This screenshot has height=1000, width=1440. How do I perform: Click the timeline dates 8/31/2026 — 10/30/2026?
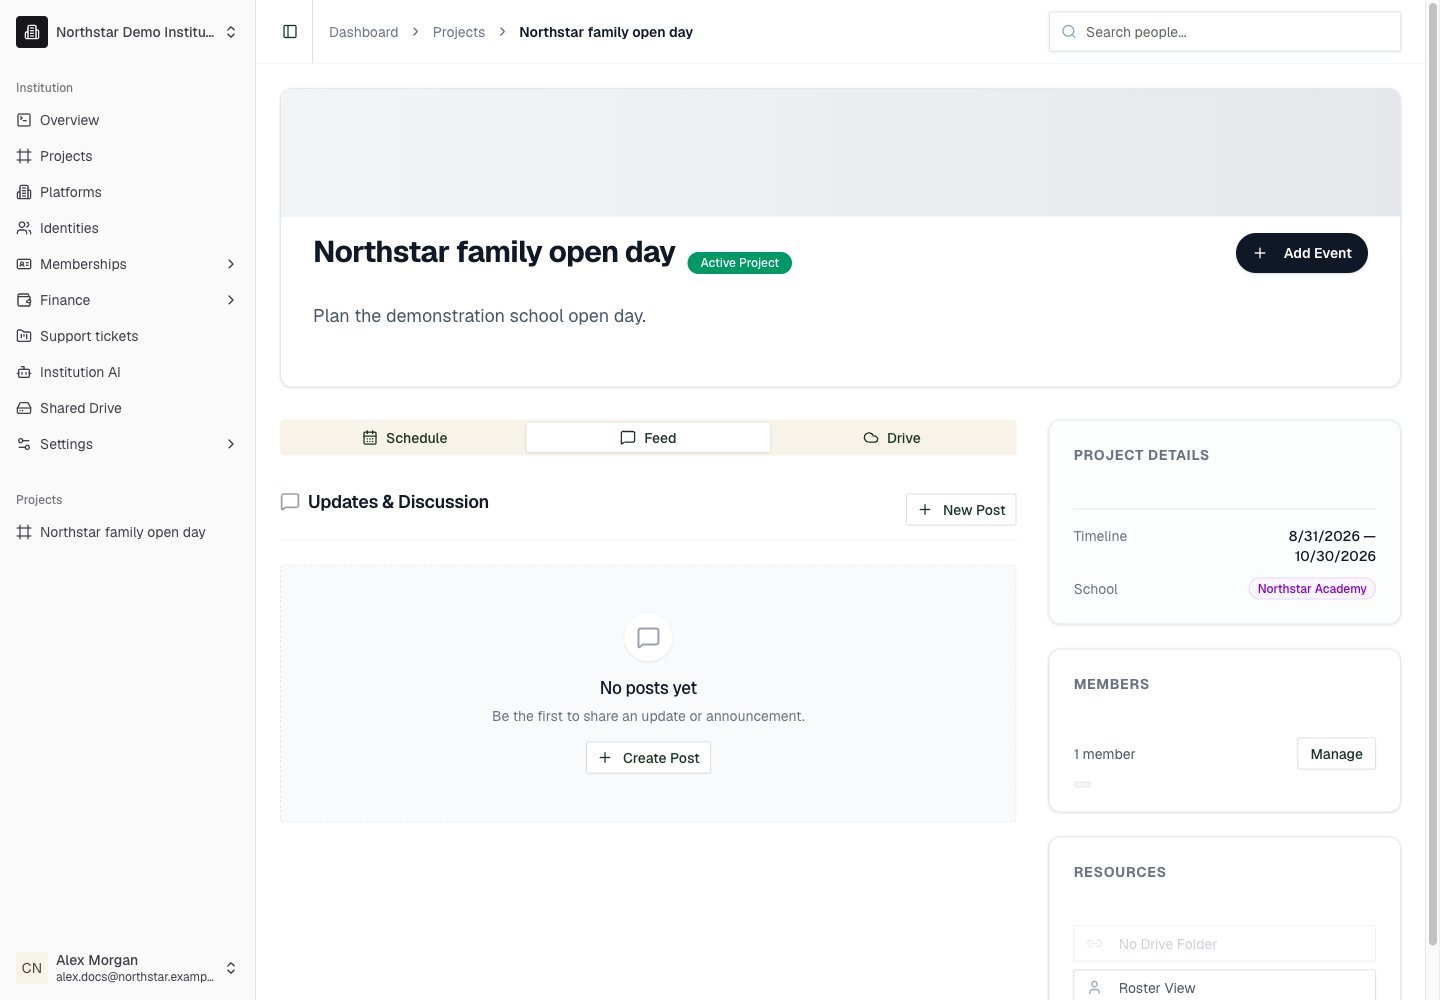tap(1331, 546)
